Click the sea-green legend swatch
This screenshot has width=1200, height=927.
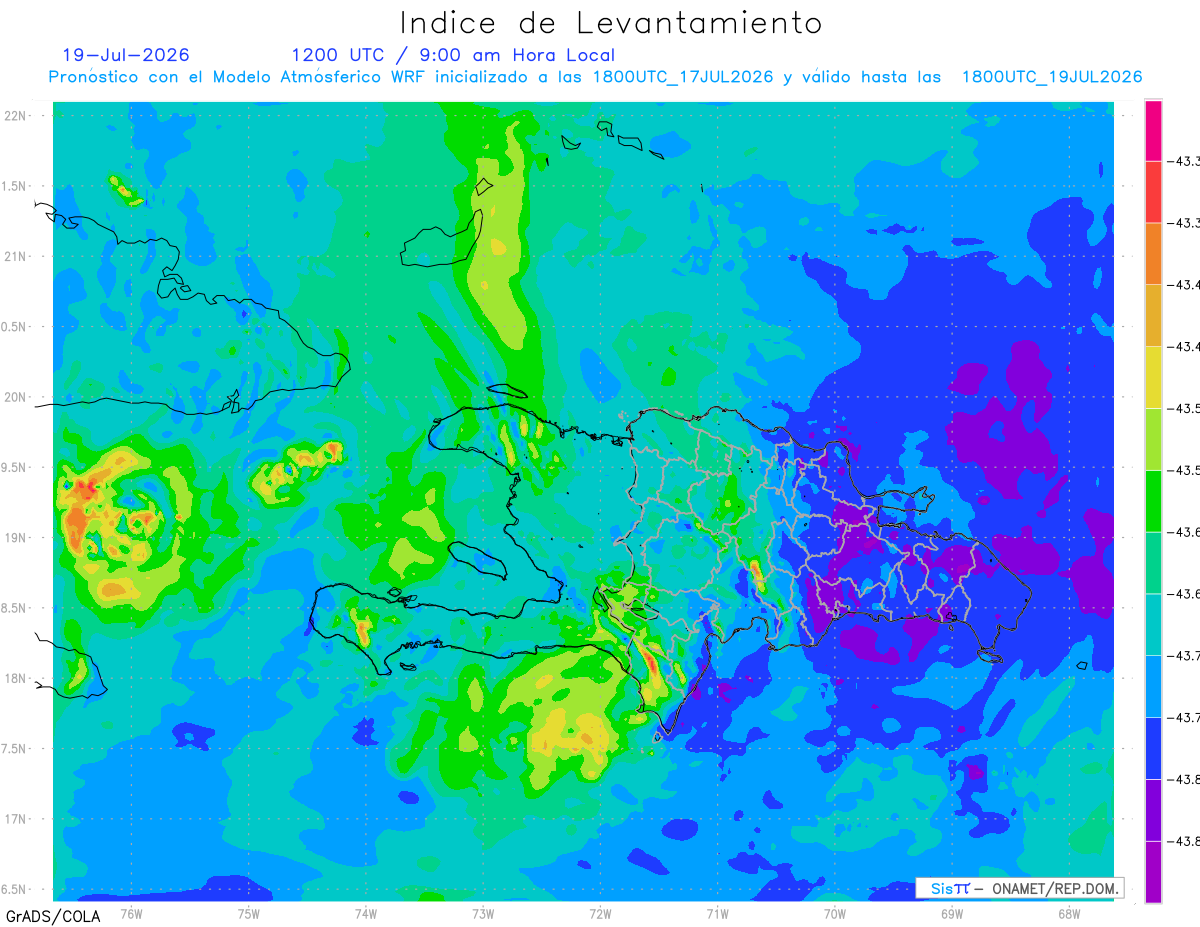pyautogui.click(x=1153, y=563)
